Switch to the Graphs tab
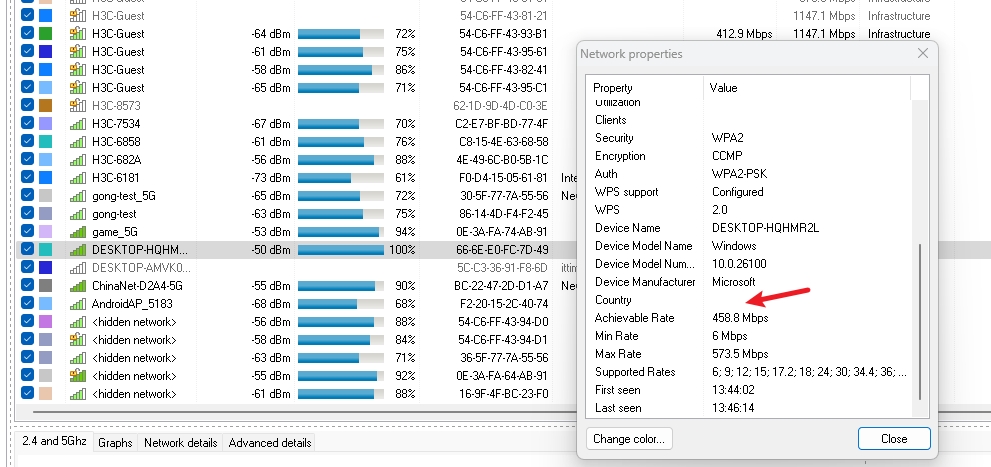Screen dimensions: 991x467 point(115,443)
